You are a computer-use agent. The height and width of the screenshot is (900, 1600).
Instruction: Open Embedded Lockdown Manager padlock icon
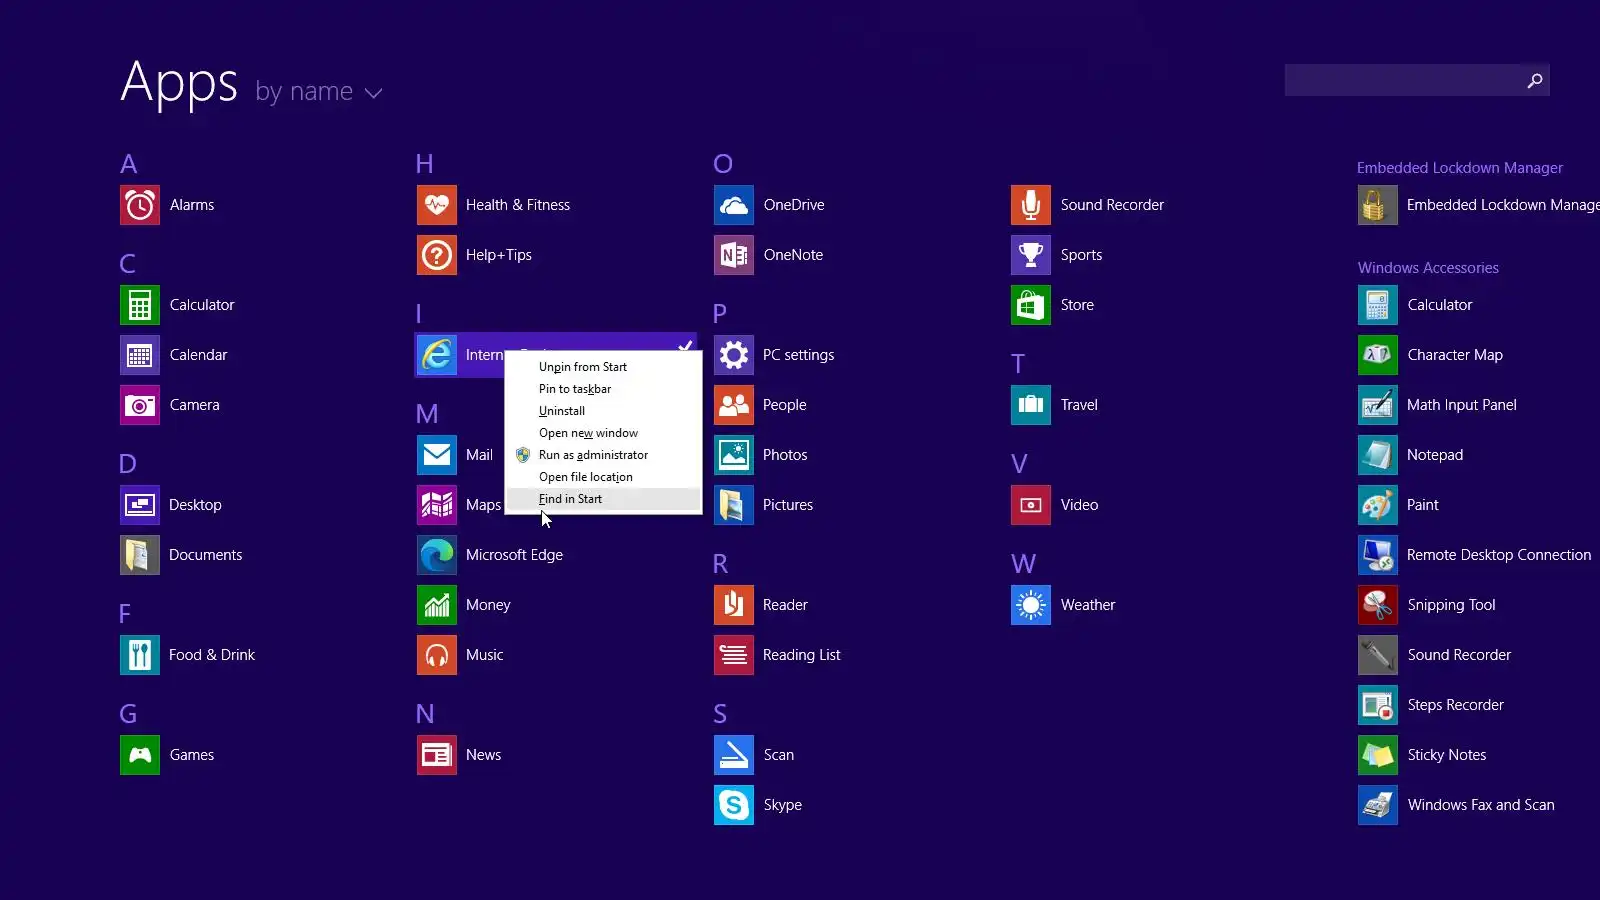tap(1378, 205)
